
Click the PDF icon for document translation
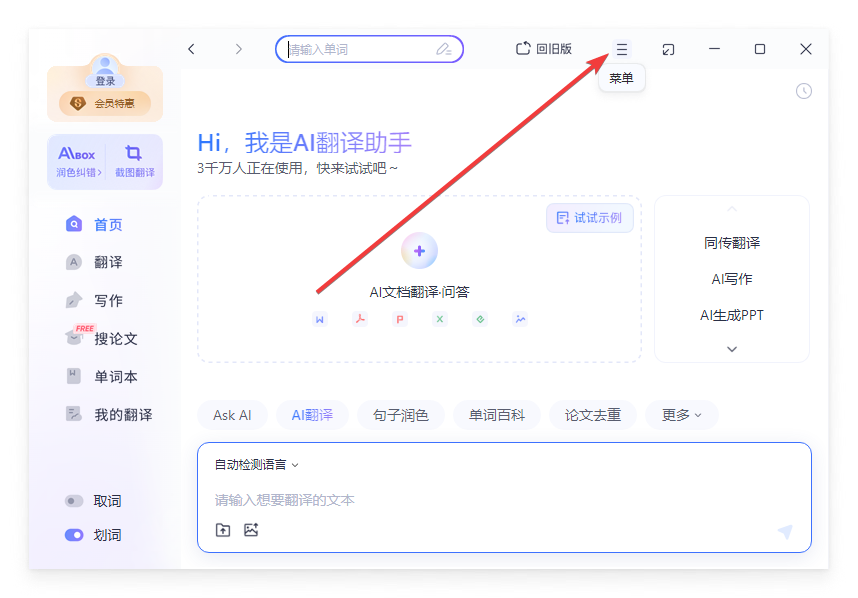[x=360, y=318]
